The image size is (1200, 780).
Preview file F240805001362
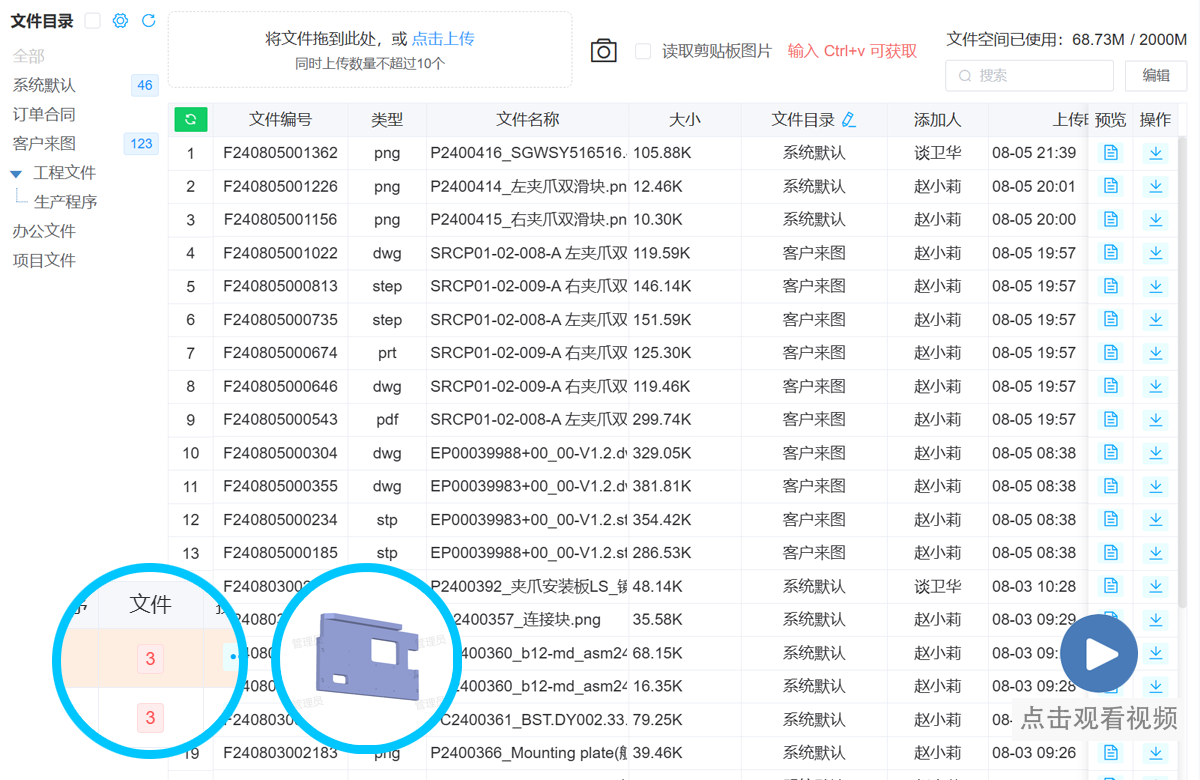click(1110, 153)
